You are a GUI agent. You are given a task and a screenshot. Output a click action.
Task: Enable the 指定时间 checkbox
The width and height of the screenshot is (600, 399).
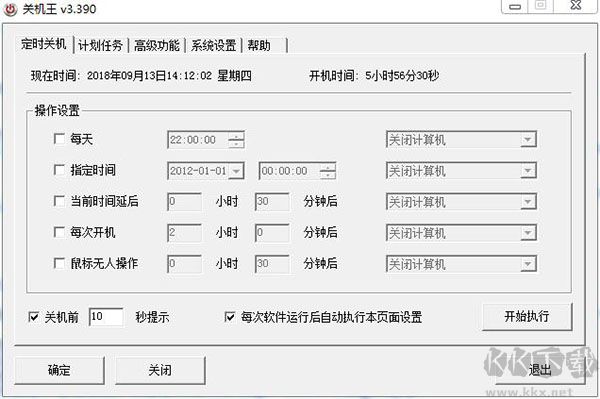point(59,170)
